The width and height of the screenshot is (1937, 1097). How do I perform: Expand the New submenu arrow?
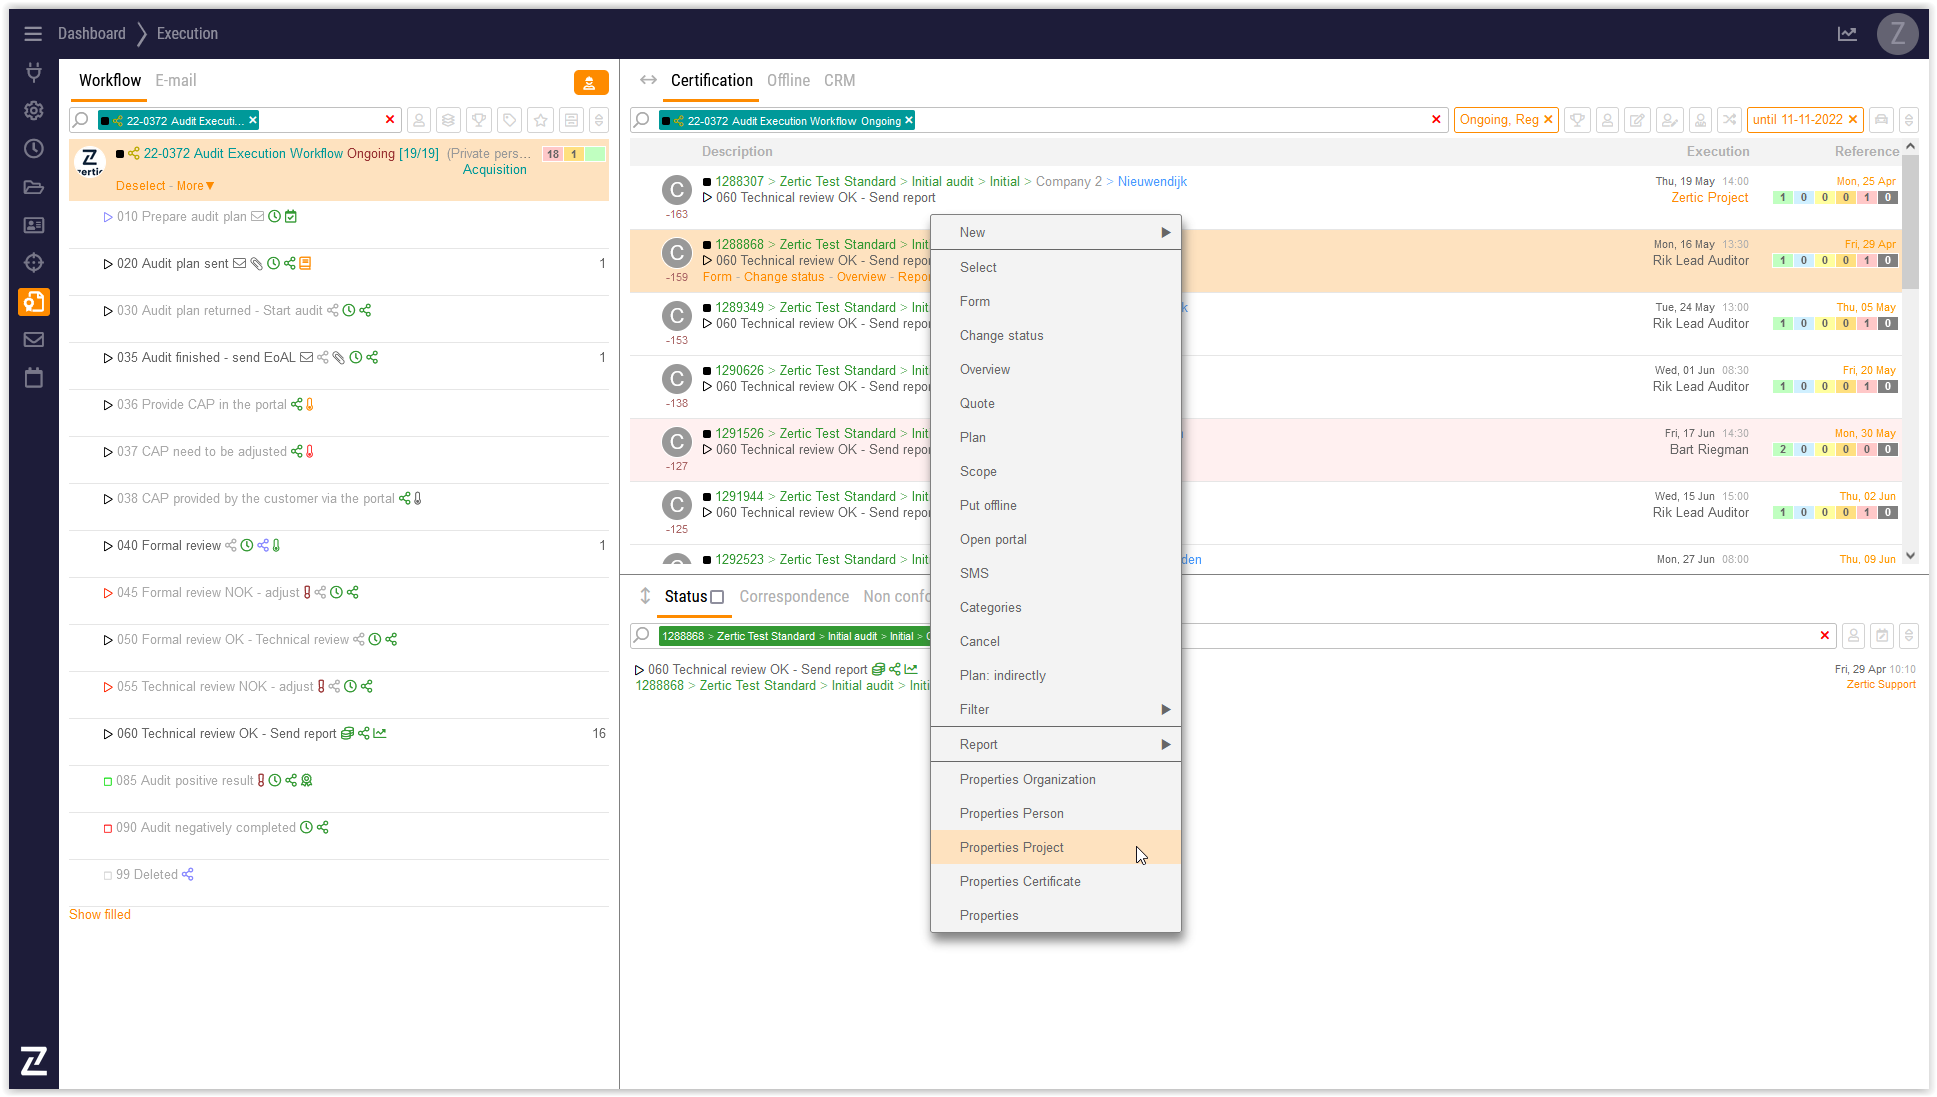tap(1165, 232)
